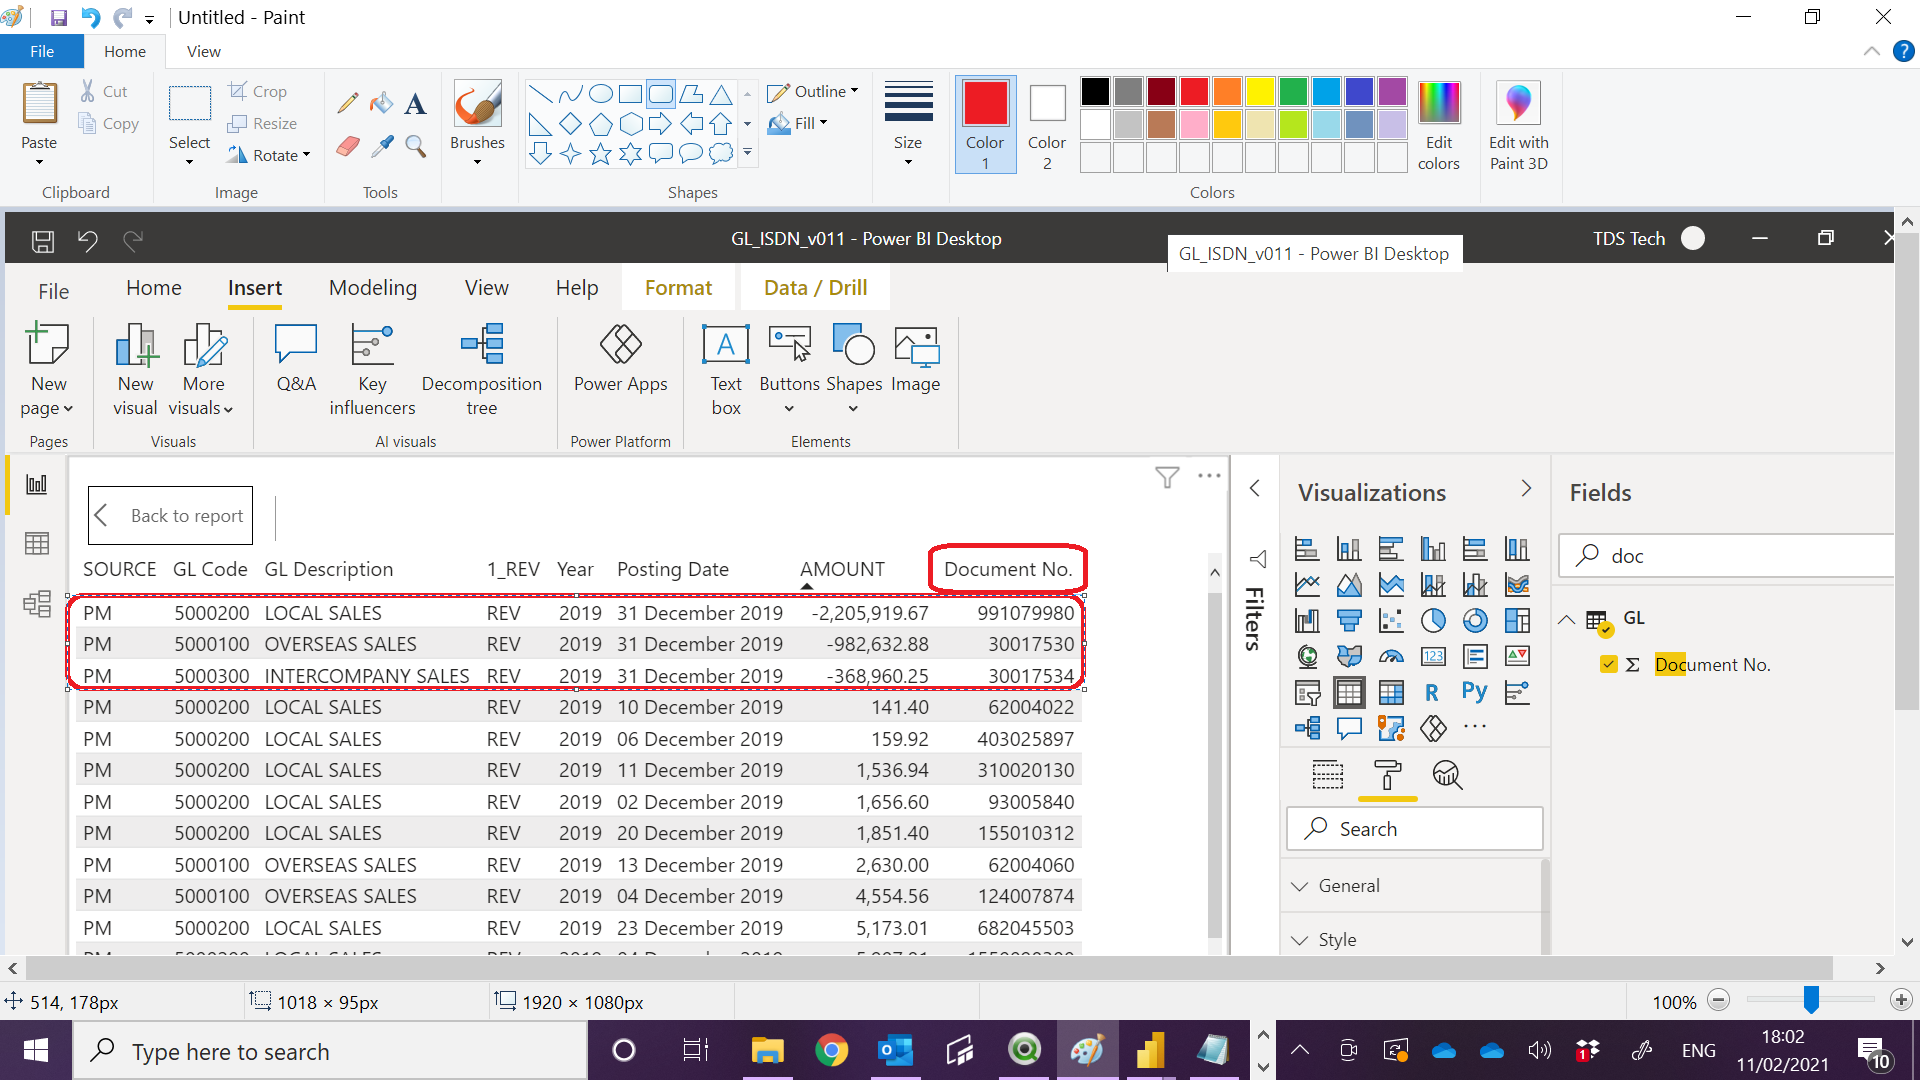Select the Color picker eyedropper tool

[382, 147]
